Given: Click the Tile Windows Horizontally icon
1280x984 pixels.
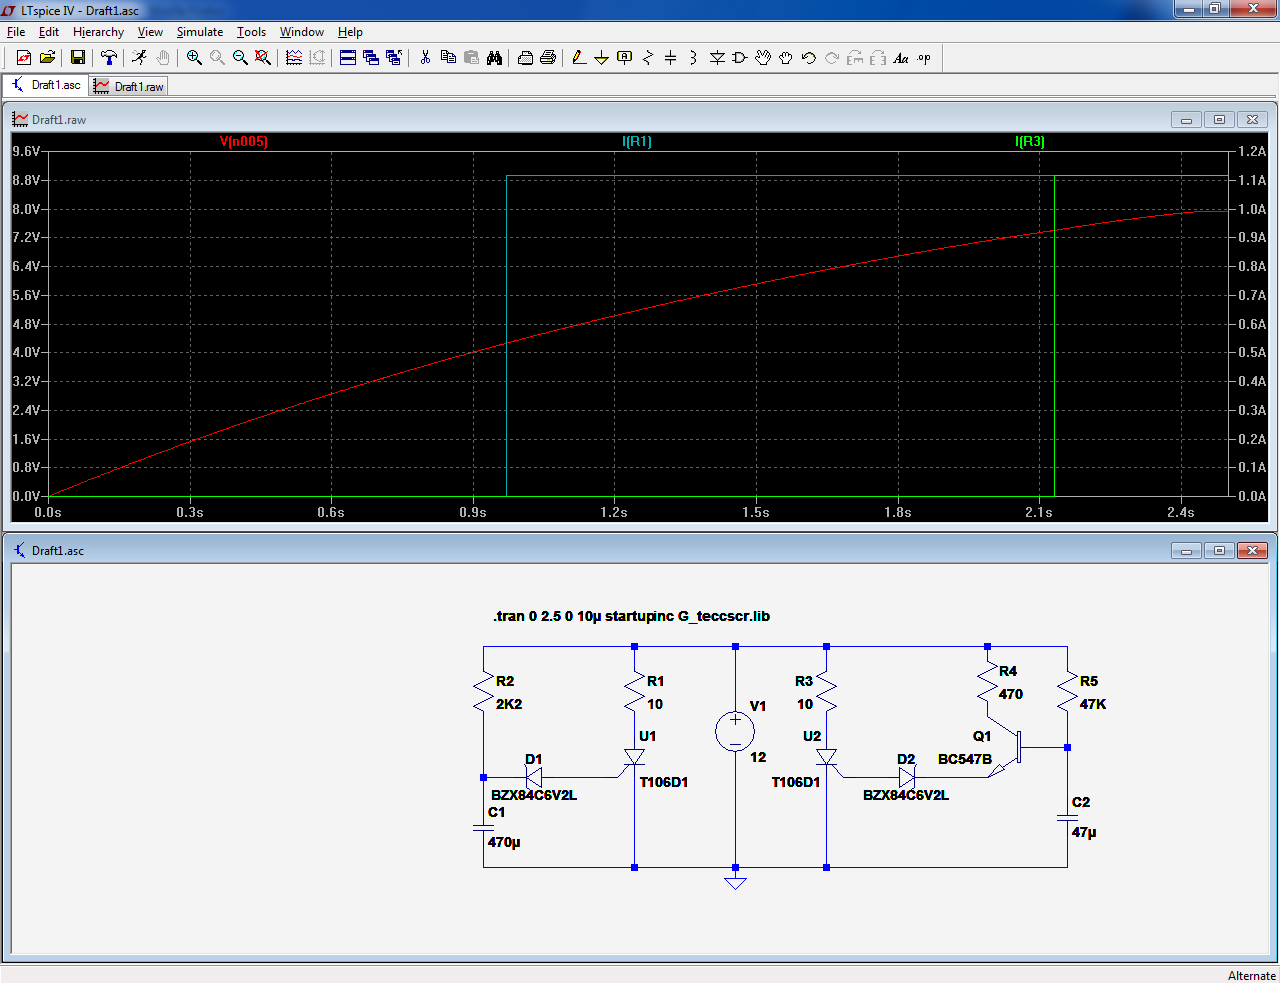Looking at the screenshot, I should click(348, 58).
